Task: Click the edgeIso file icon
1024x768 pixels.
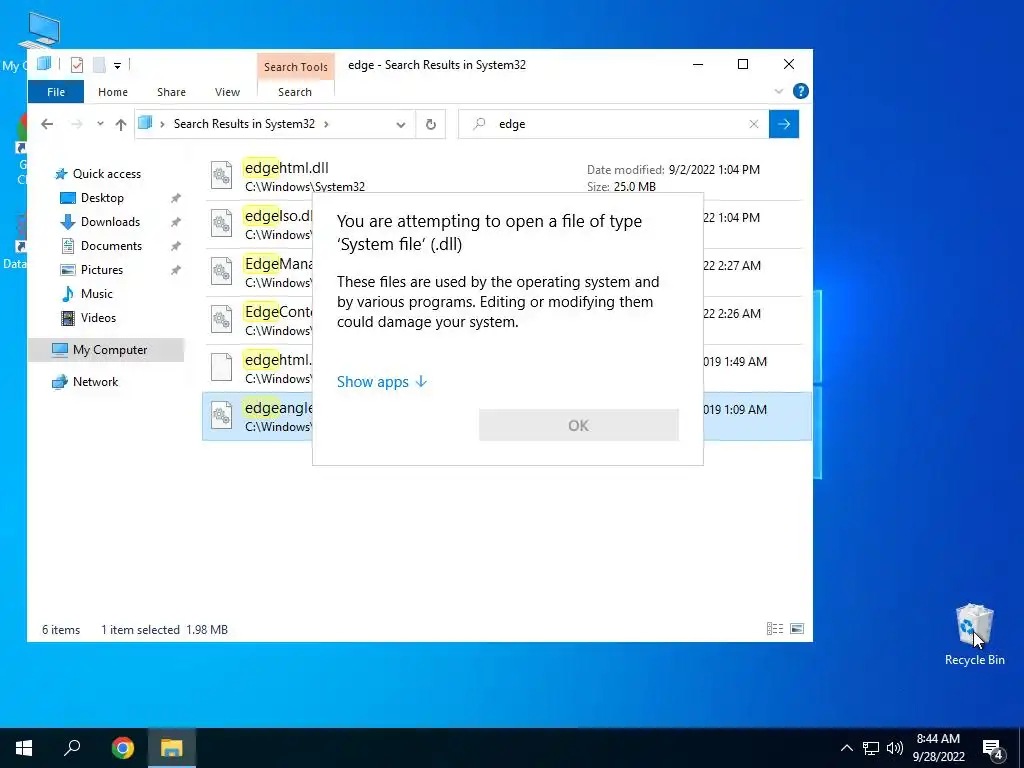Action: (221, 223)
